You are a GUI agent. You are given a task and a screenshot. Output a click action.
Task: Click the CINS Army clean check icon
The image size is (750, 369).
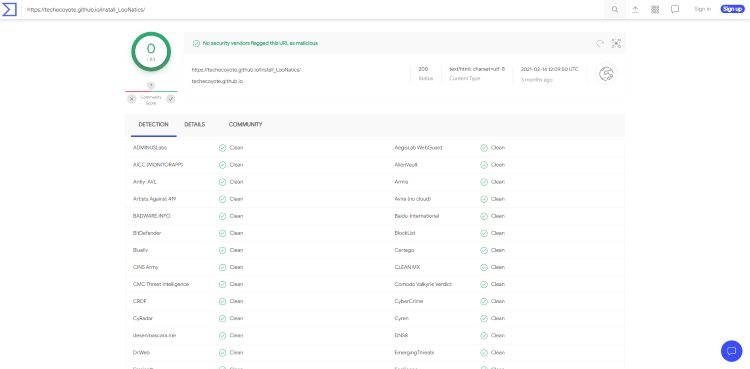tap(222, 267)
